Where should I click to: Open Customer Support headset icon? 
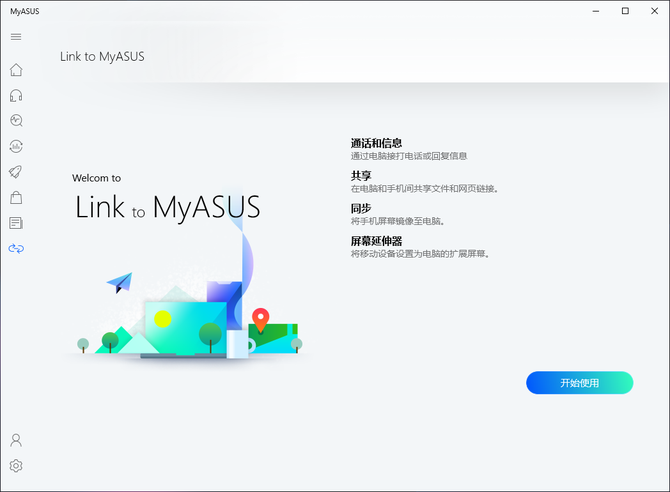point(16,96)
